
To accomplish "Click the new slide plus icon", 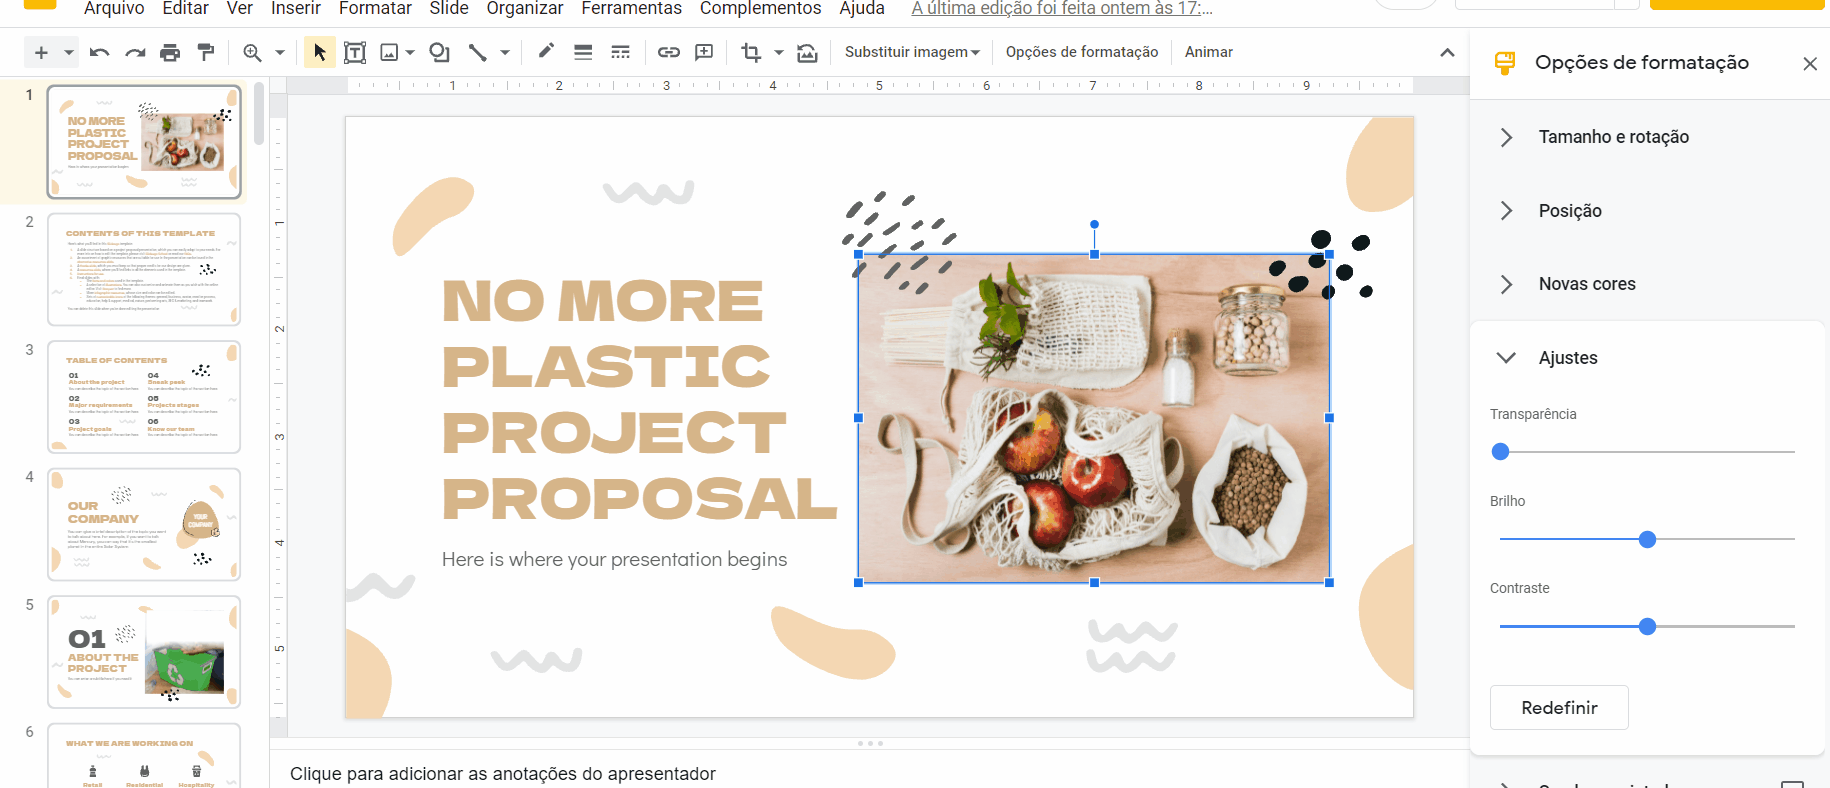I will point(41,52).
